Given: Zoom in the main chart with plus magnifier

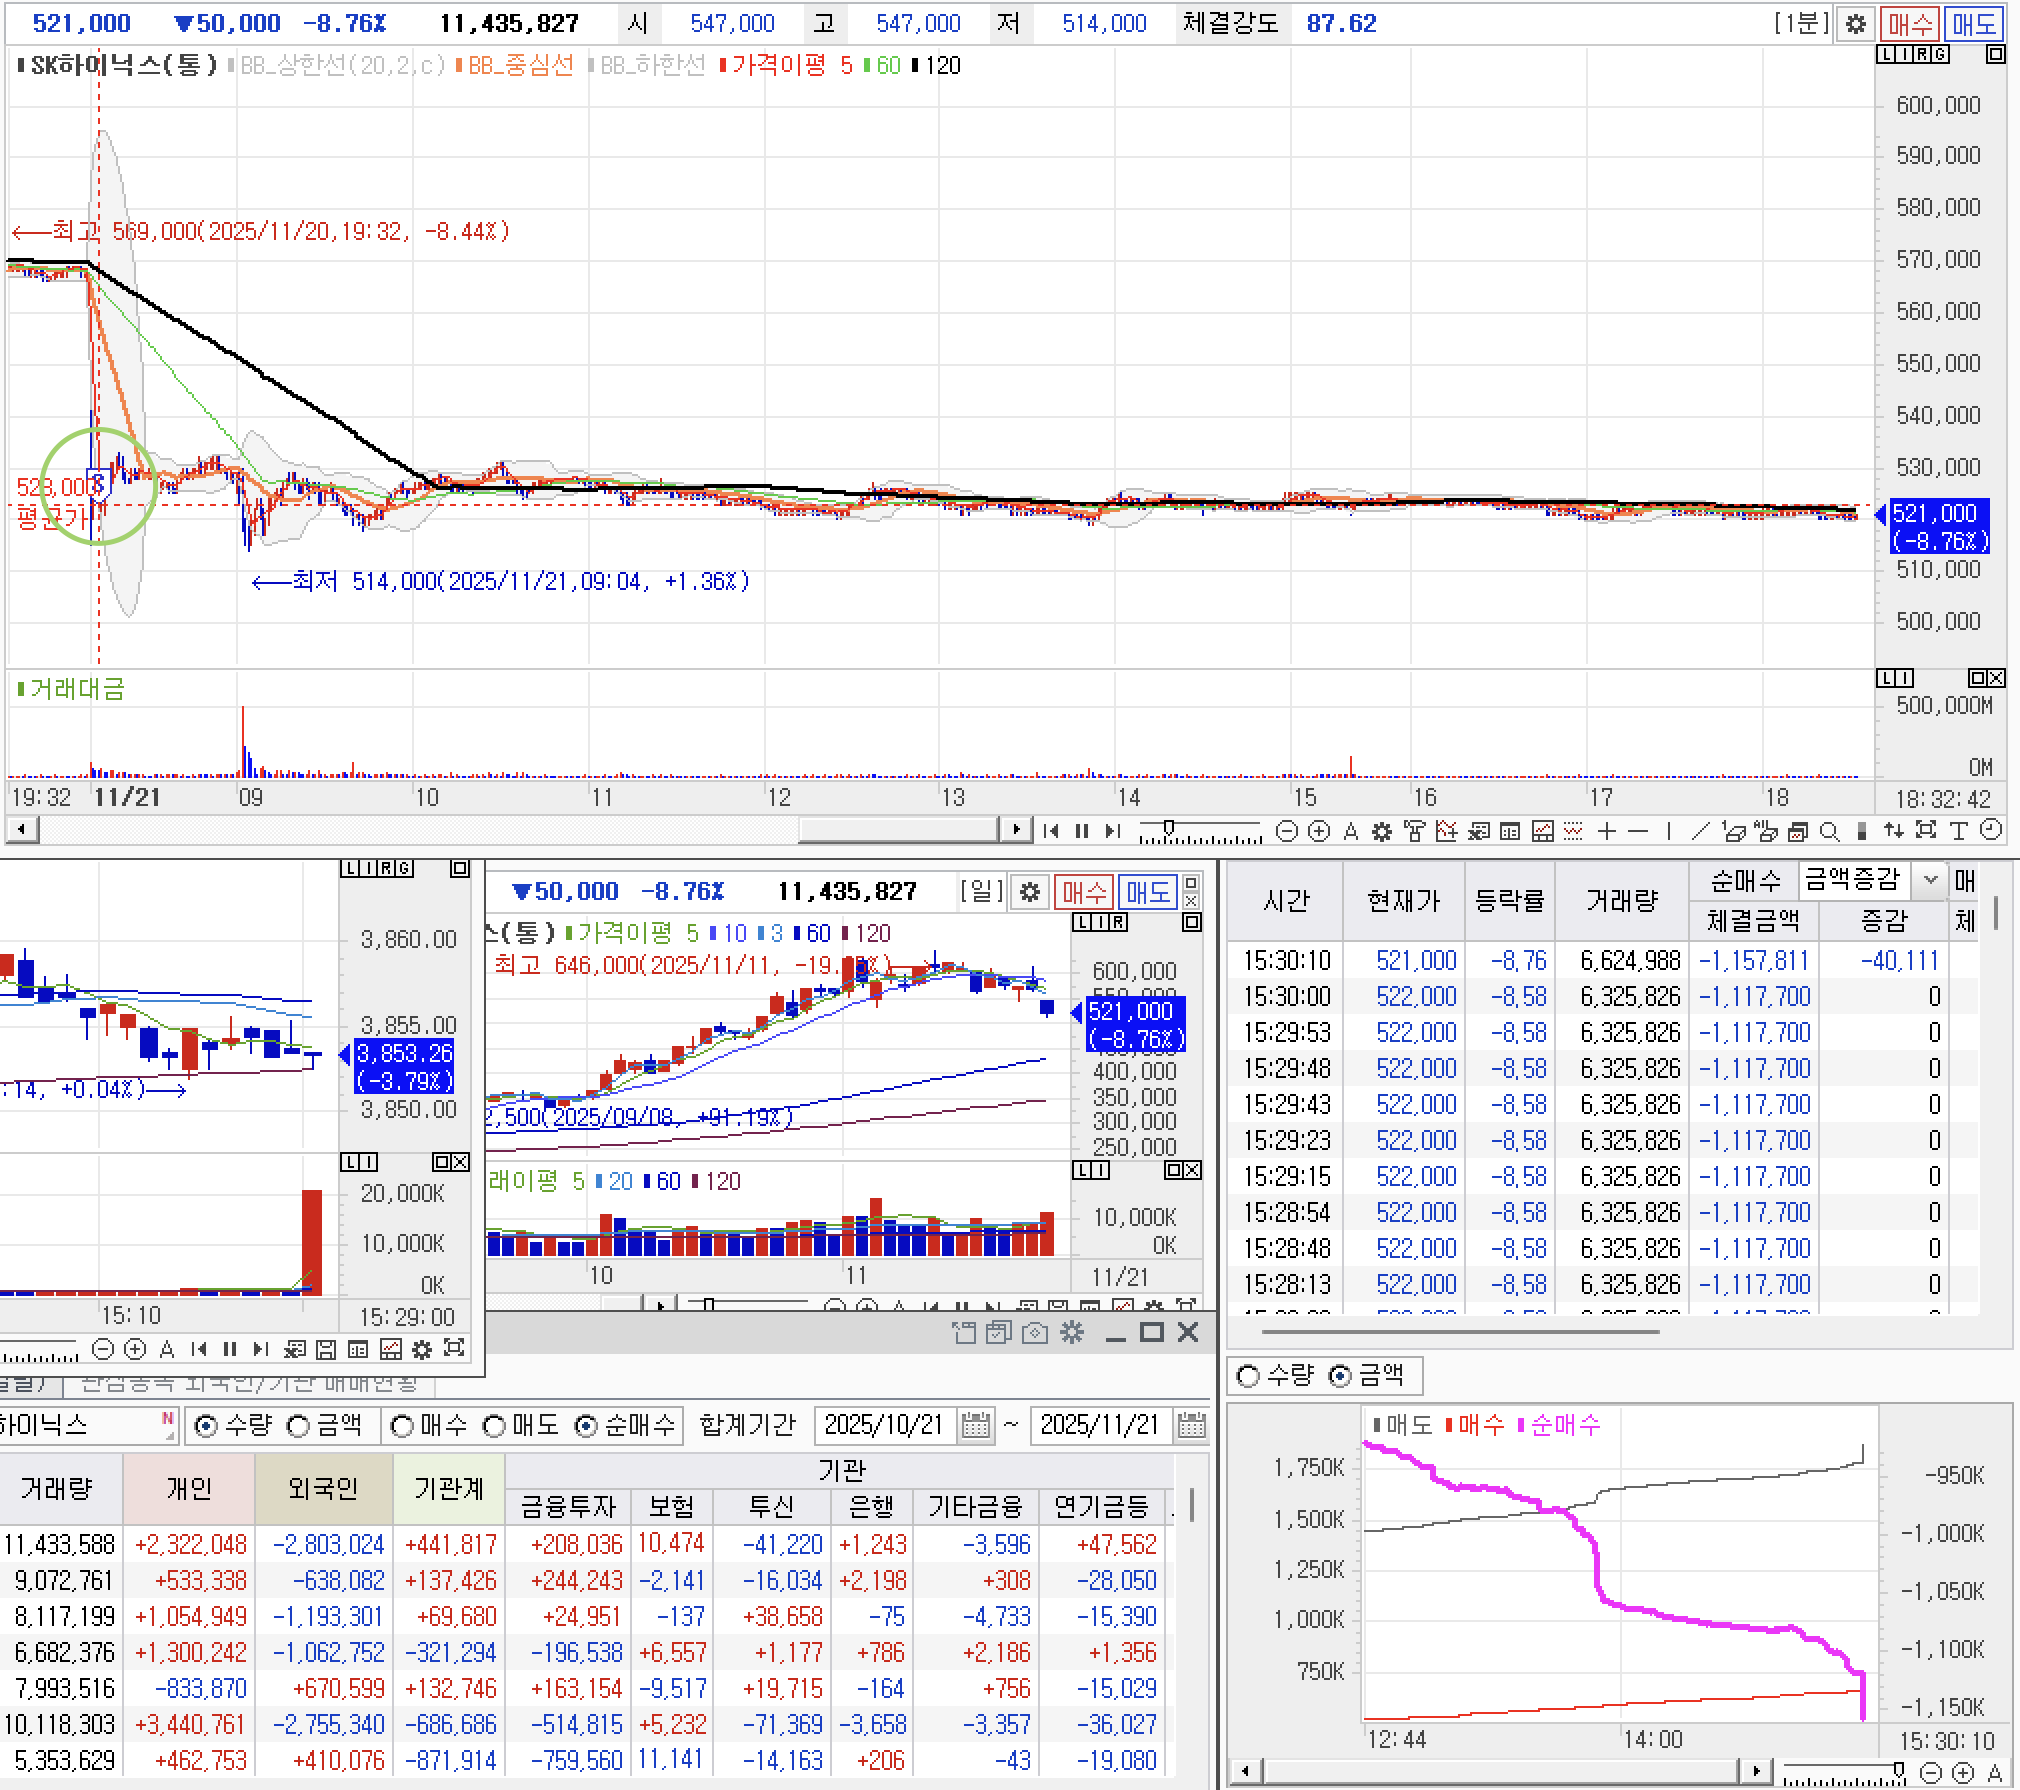Looking at the screenshot, I should [x=1319, y=831].
